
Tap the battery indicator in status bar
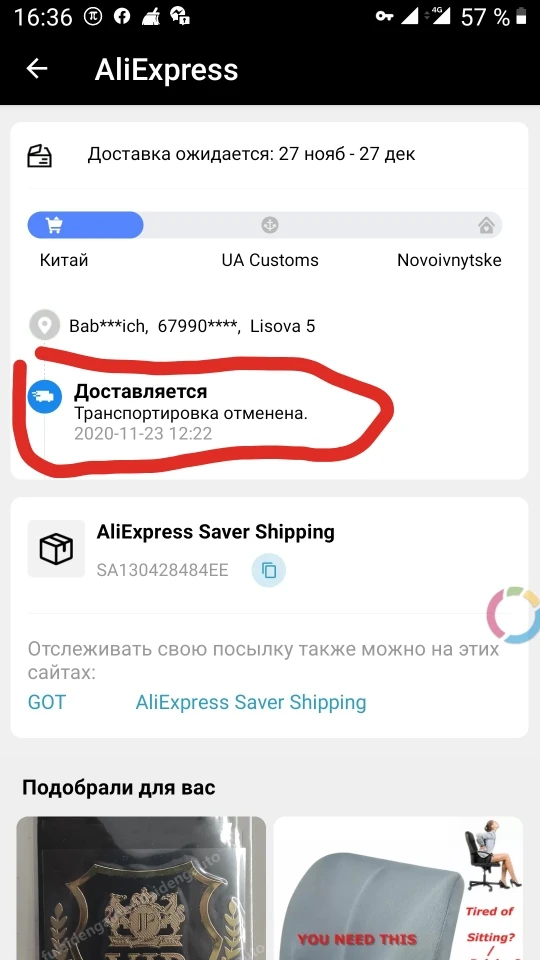click(x=522, y=17)
